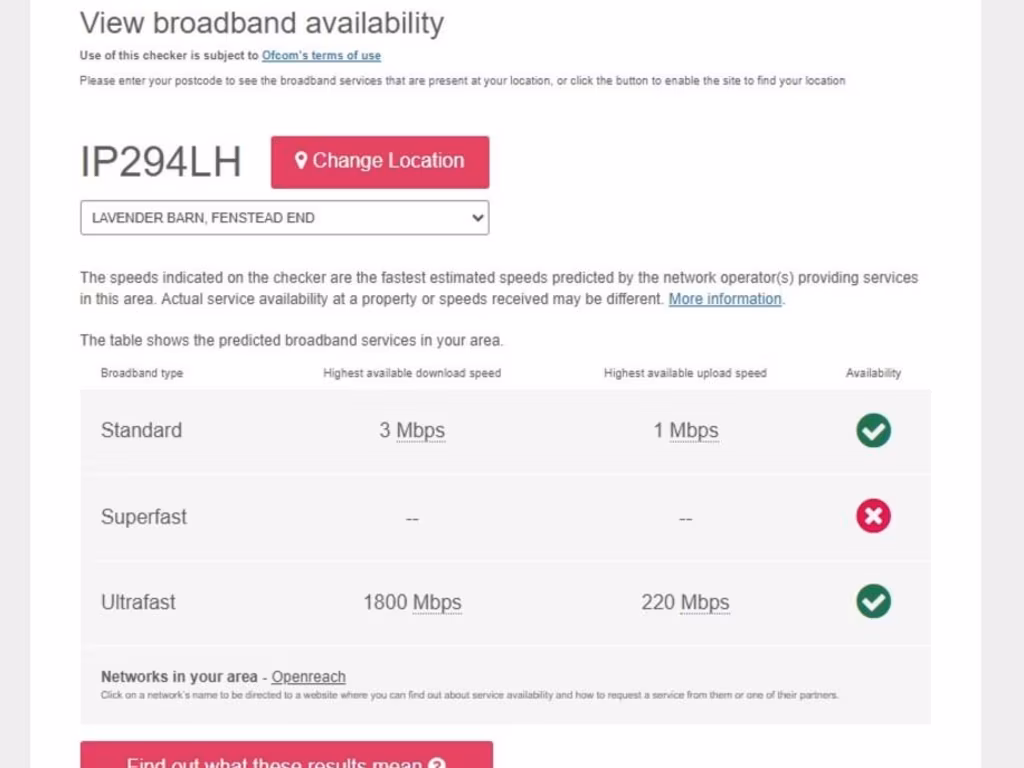Click the 220 Mbps Ultrafast upload speed
Image resolution: width=1024 pixels, height=768 pixels.
685,603
